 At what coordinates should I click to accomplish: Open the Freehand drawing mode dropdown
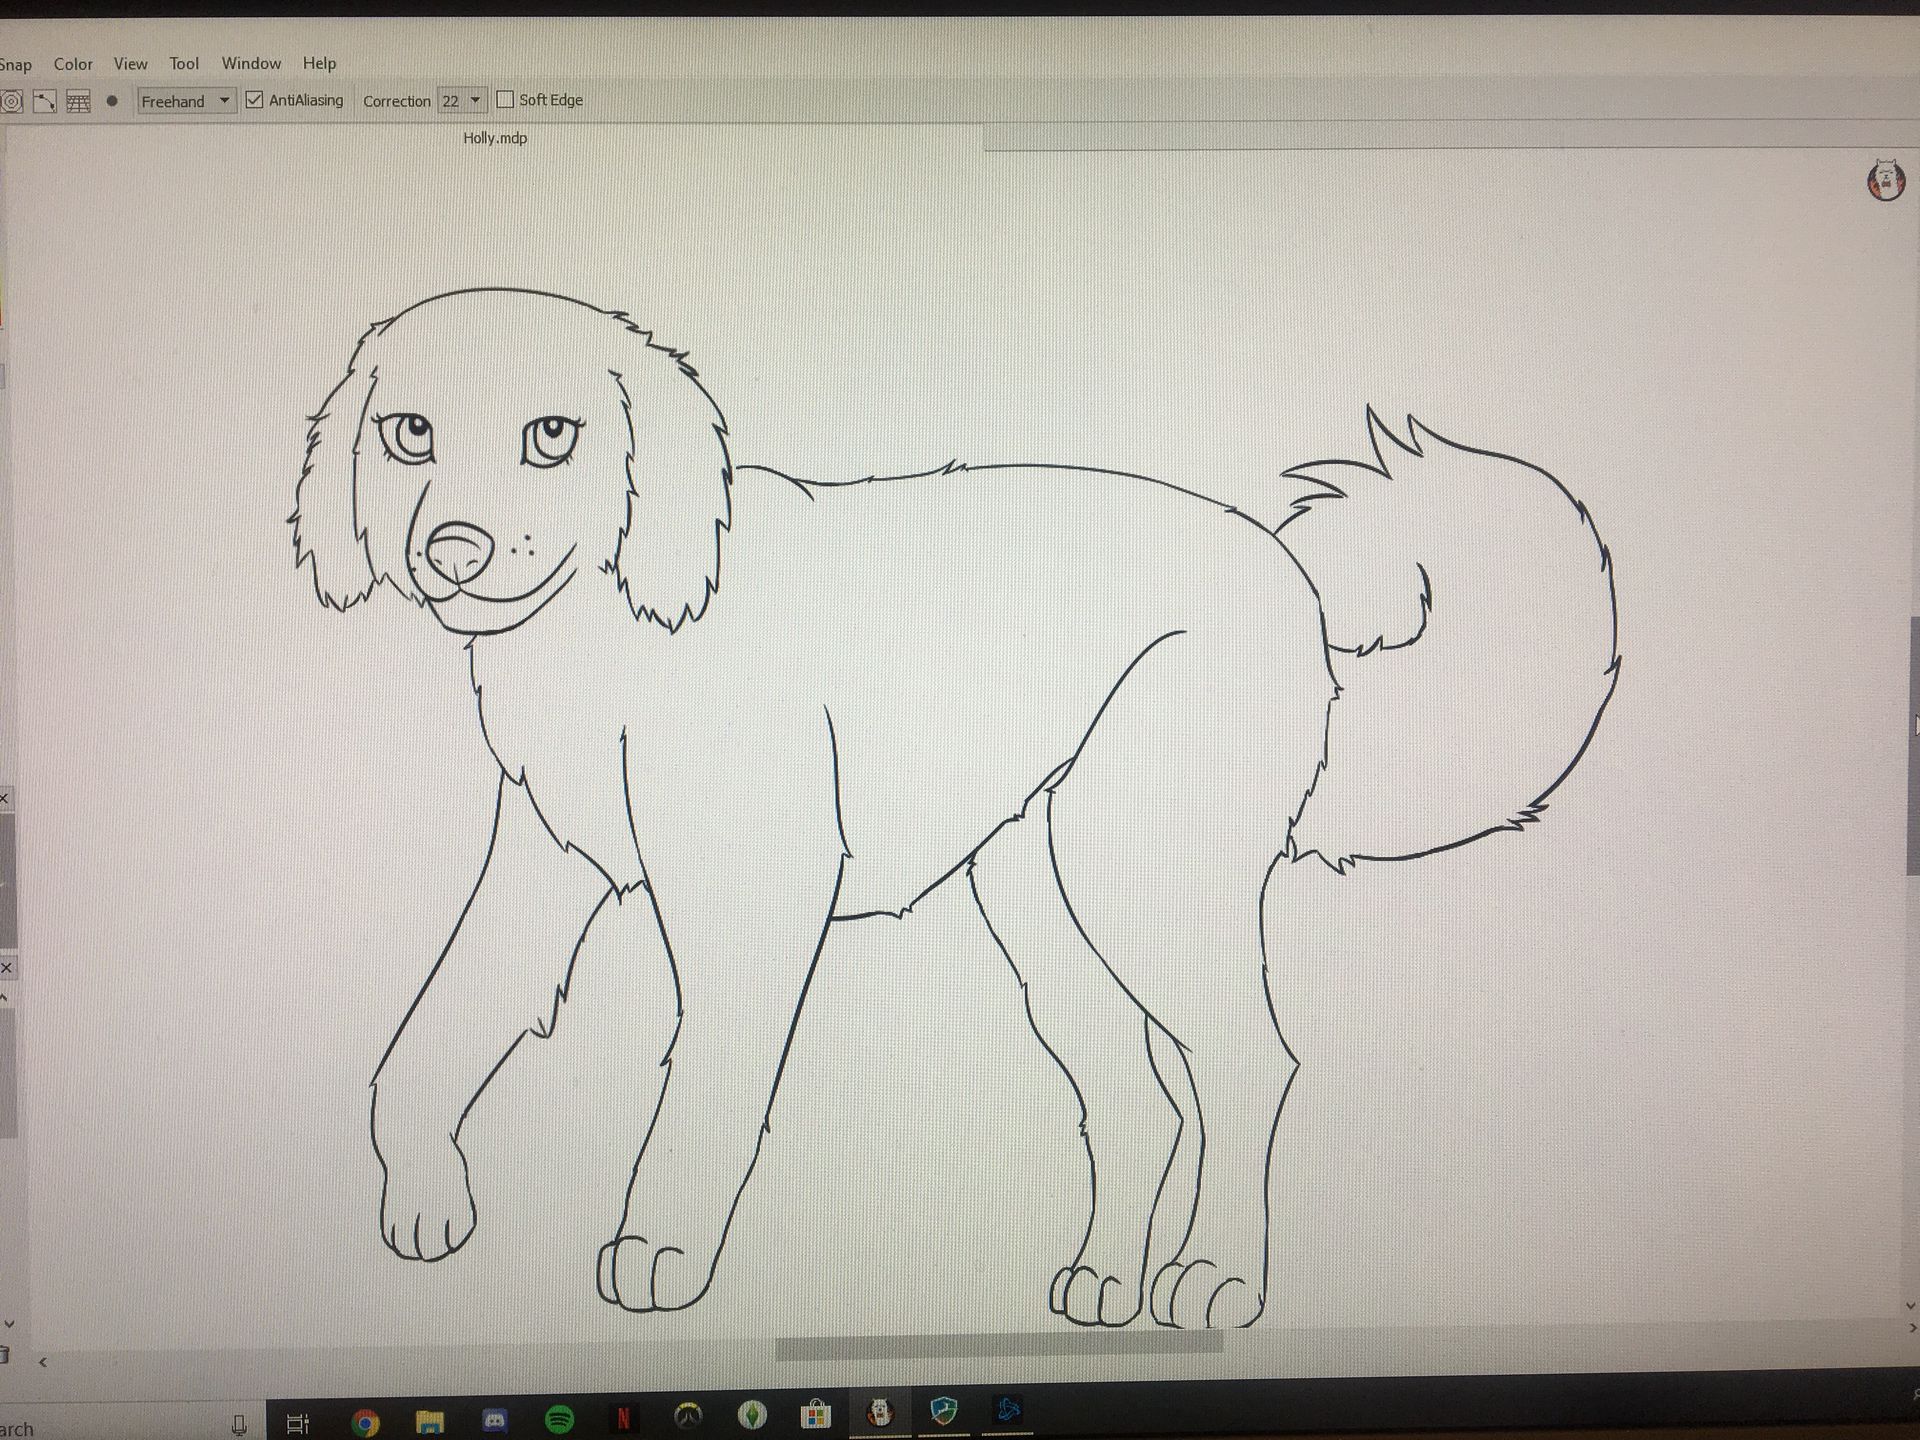coord(186,101)
